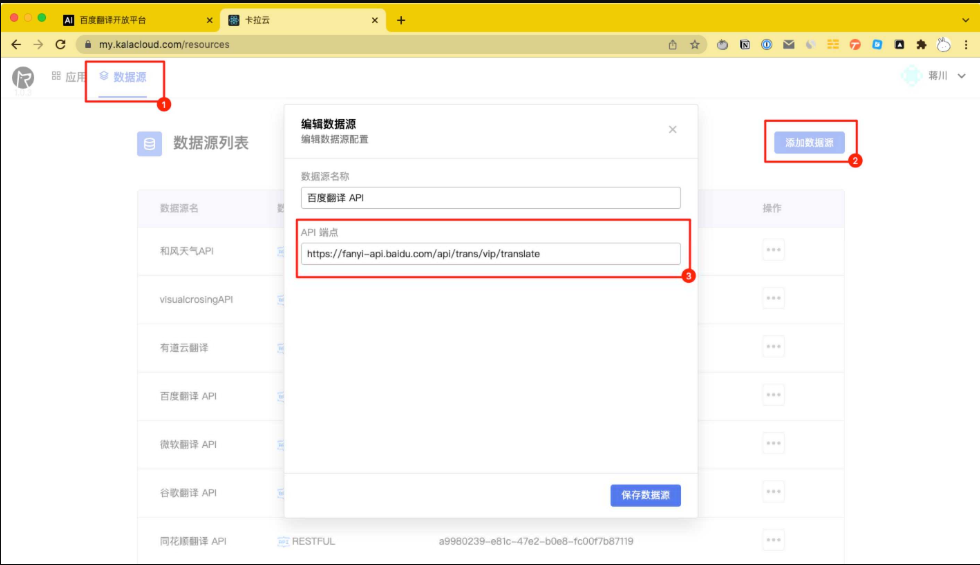
Task: Focus the API 端点 input field
Action: pos(491,254)
